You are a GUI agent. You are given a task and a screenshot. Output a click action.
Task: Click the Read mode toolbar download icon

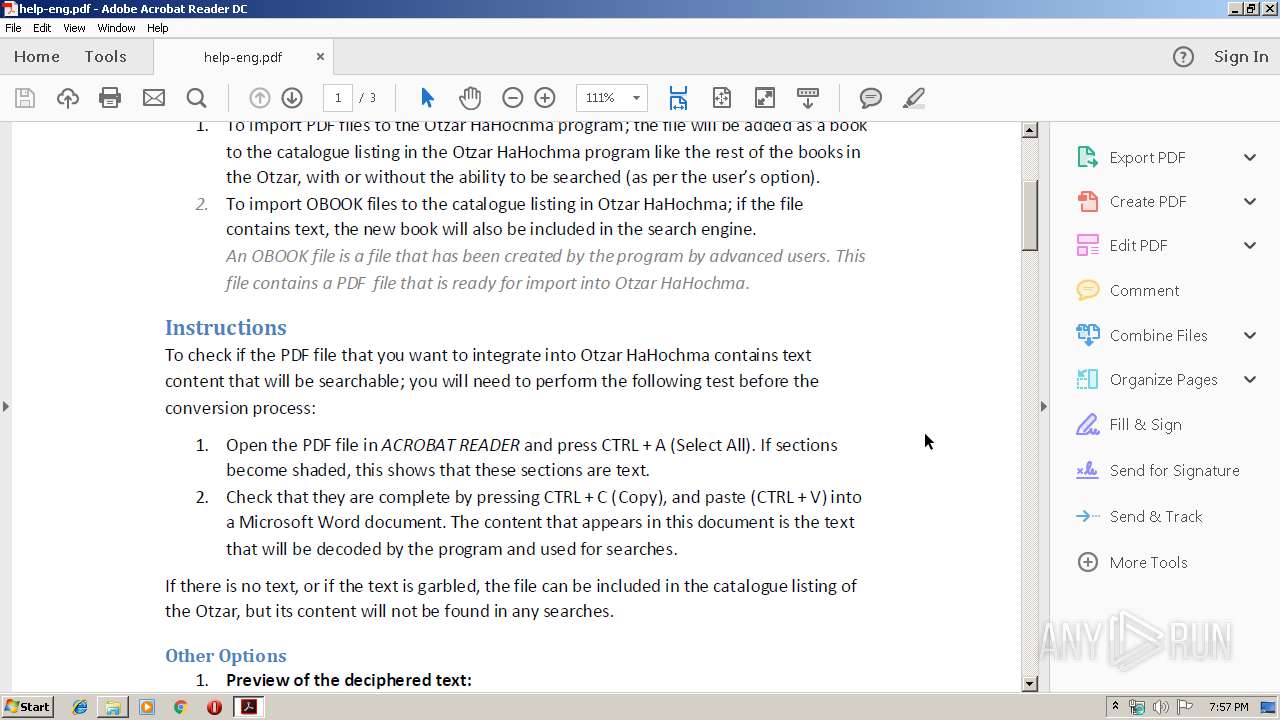(x=808, y=98)
